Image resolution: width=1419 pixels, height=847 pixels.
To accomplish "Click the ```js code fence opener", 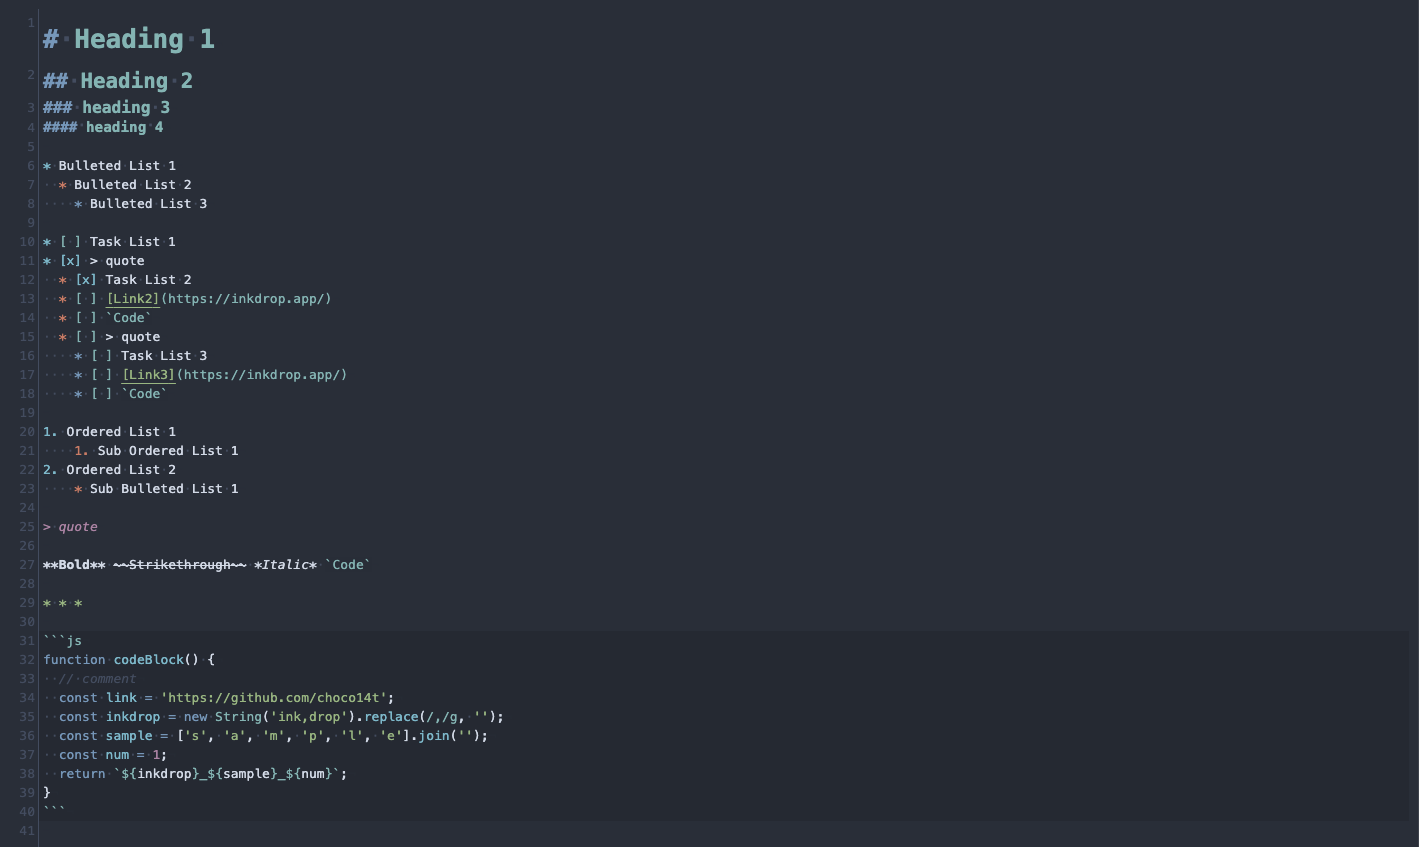I will point(63,641).
